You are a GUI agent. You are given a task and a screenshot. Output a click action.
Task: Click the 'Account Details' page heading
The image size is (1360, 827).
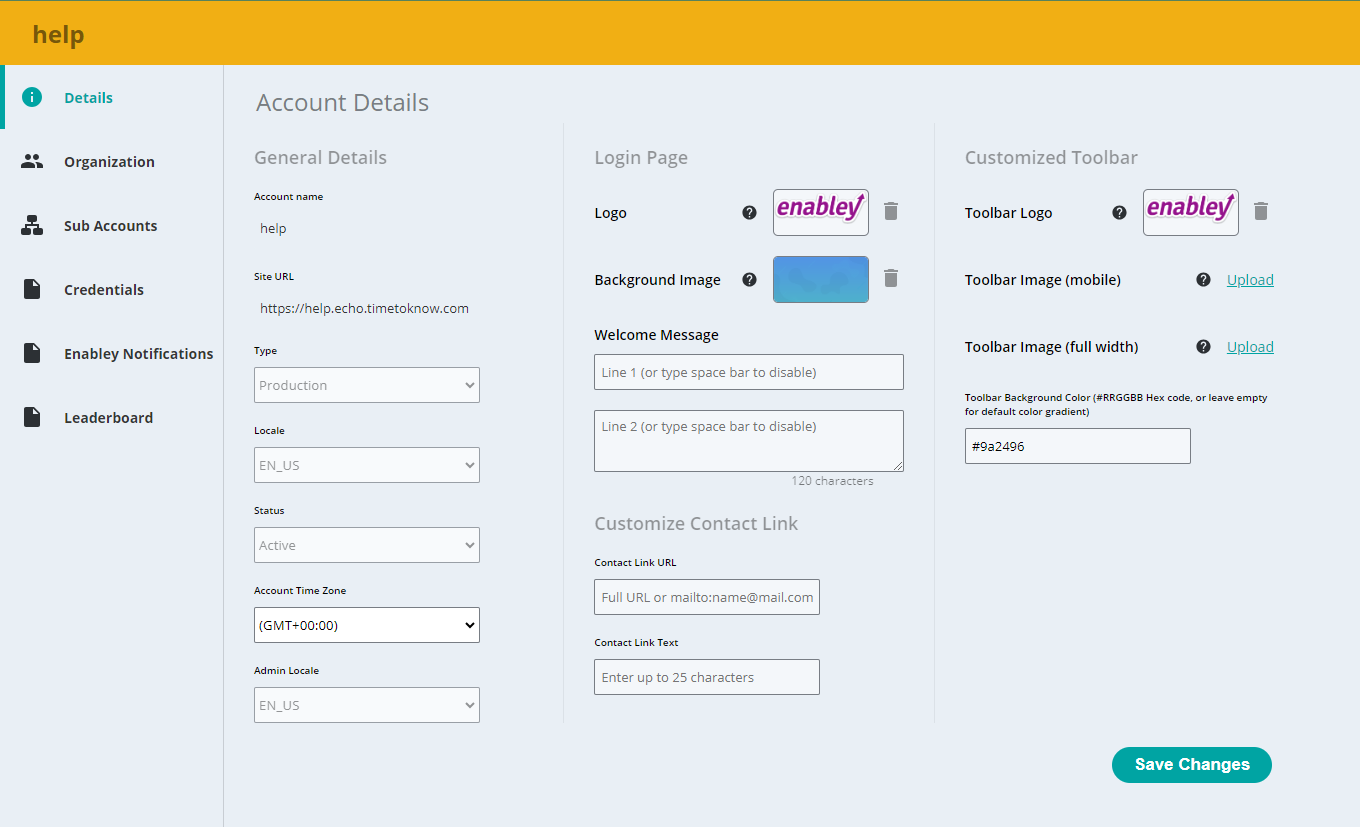click(x=342, y=103)
